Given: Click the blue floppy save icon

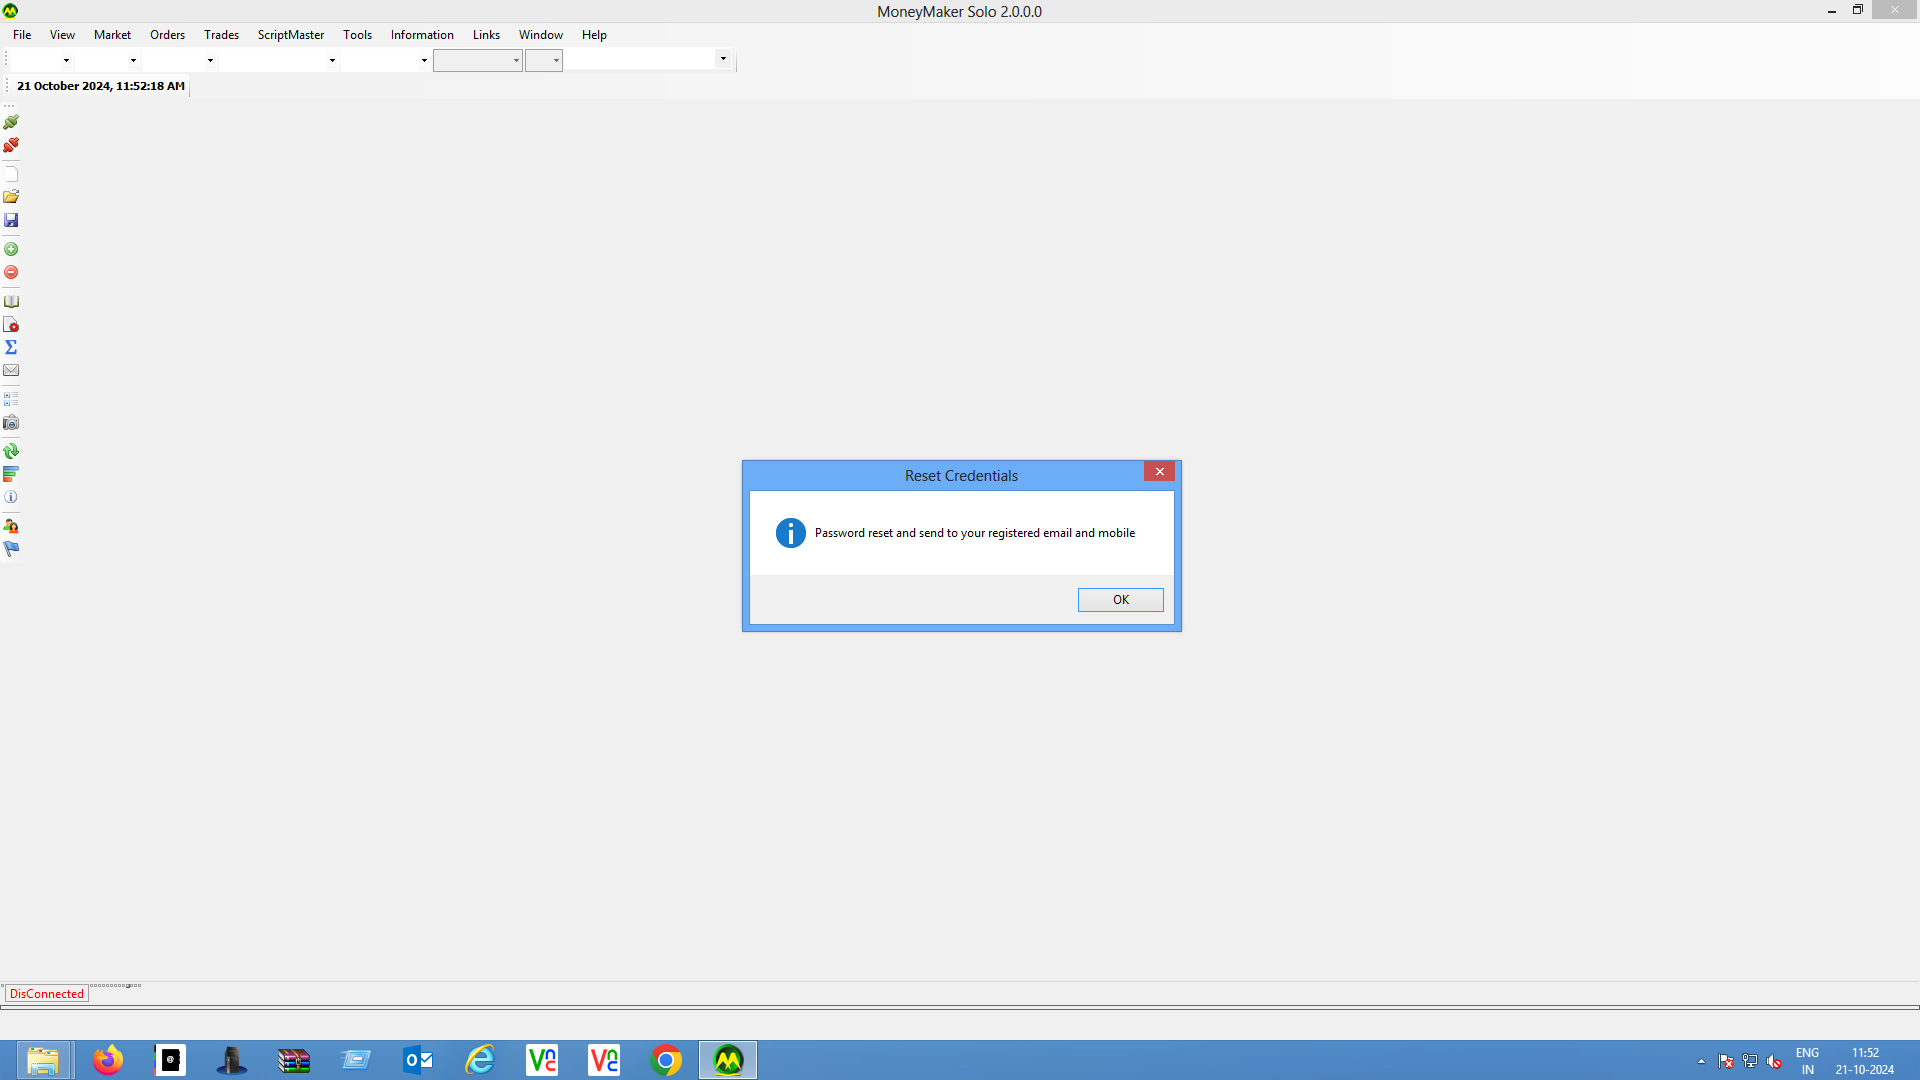Looking at the screenshot, I should [x=11, y=220].
